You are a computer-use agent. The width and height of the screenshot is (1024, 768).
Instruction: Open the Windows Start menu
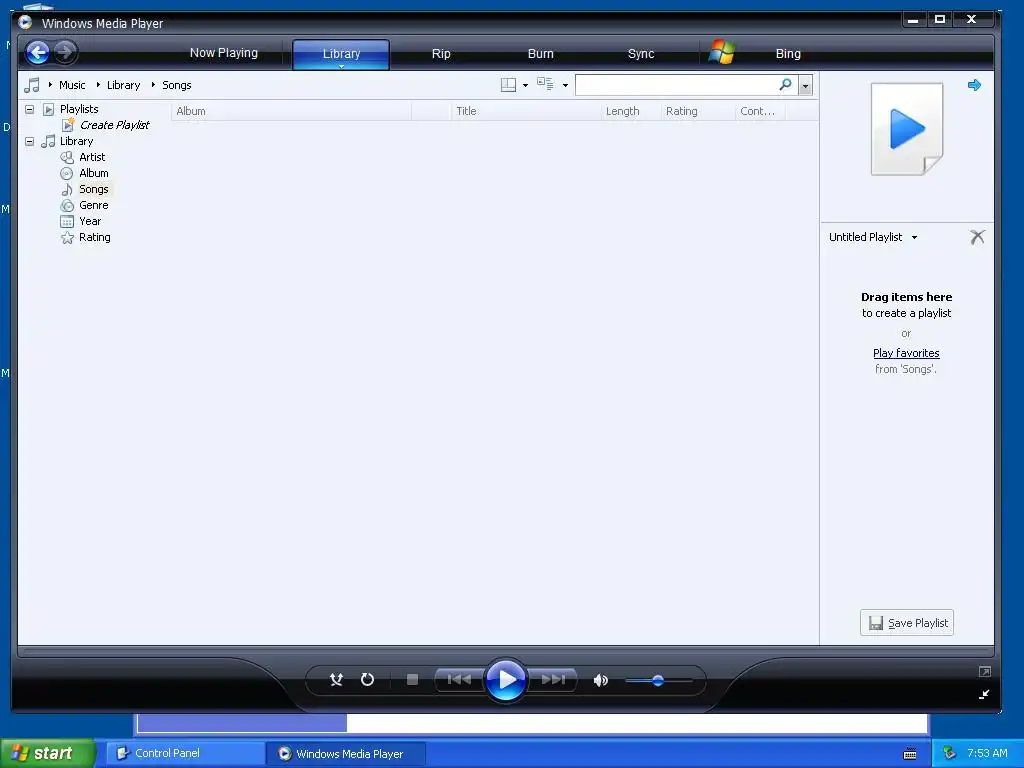48,753
